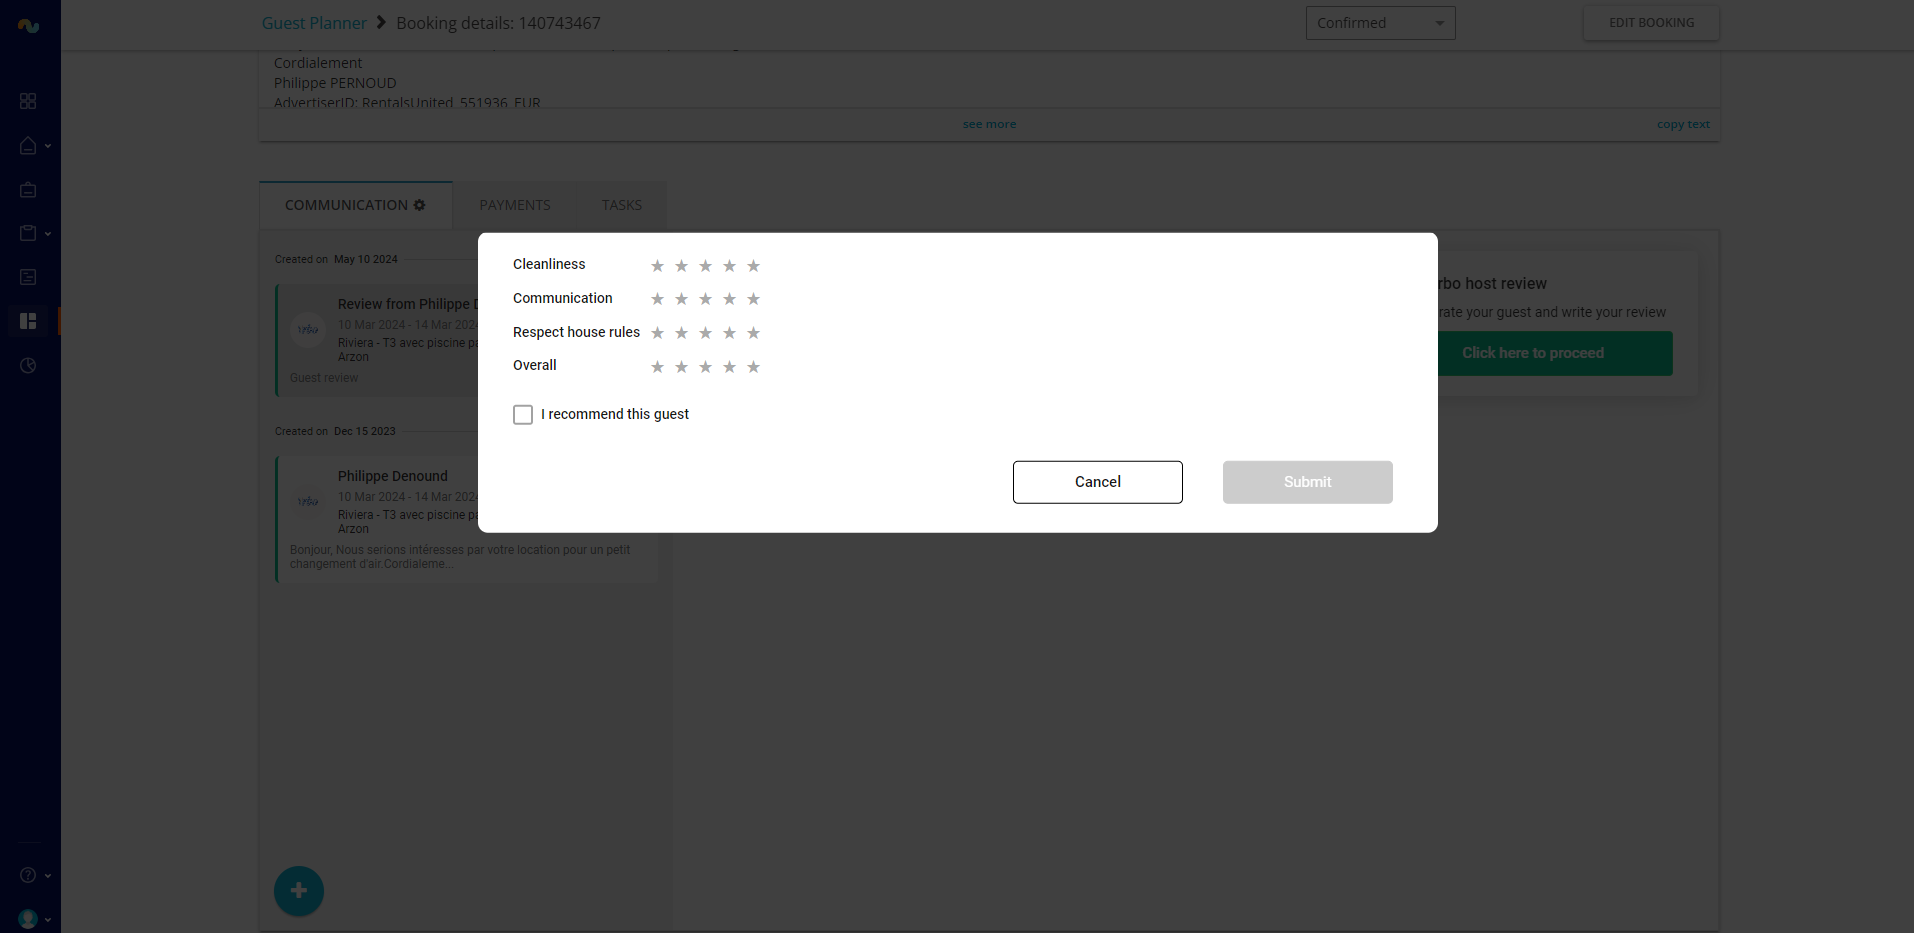
Task: Rate Overall five stars
Action: [753, 367]
